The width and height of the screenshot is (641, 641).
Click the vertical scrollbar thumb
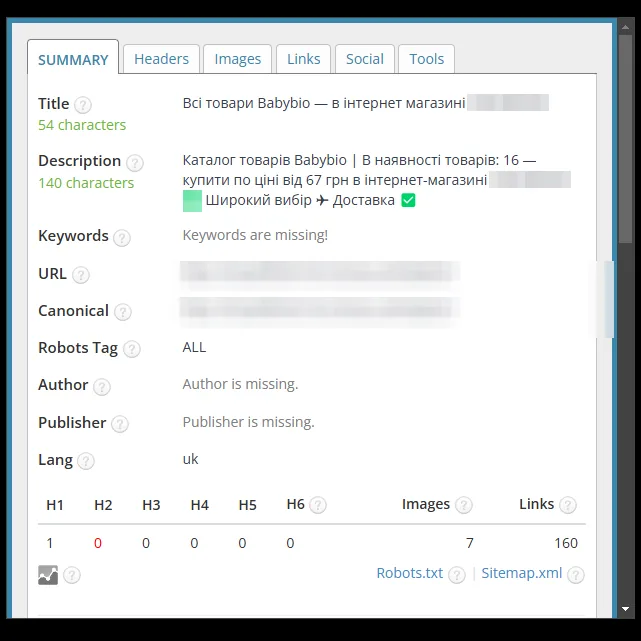pyautogui.click(x=625, y=139)
